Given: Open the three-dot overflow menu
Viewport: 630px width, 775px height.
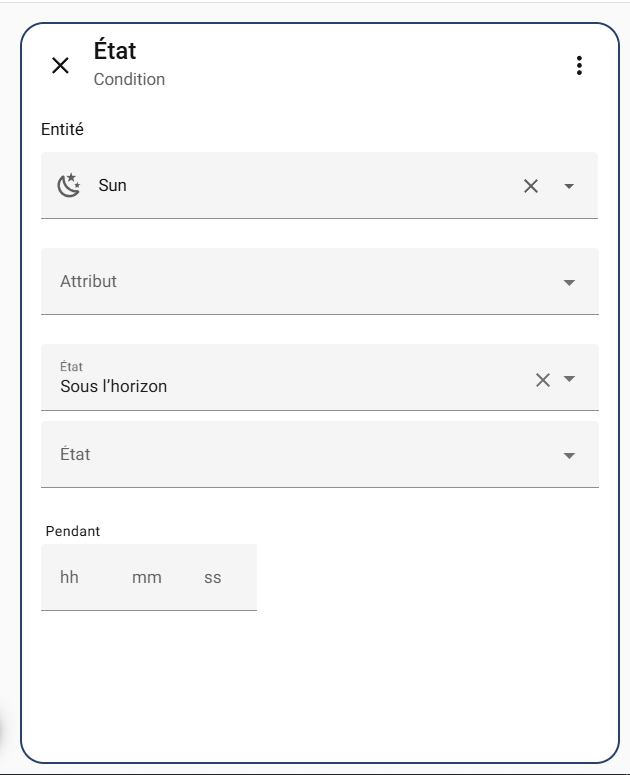Looking at the screenshot, I should point(579,66).
